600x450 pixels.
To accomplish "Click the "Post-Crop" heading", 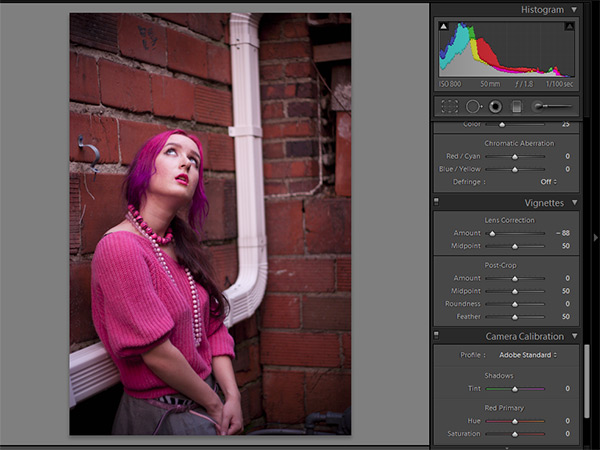I will tap(501, 265).
